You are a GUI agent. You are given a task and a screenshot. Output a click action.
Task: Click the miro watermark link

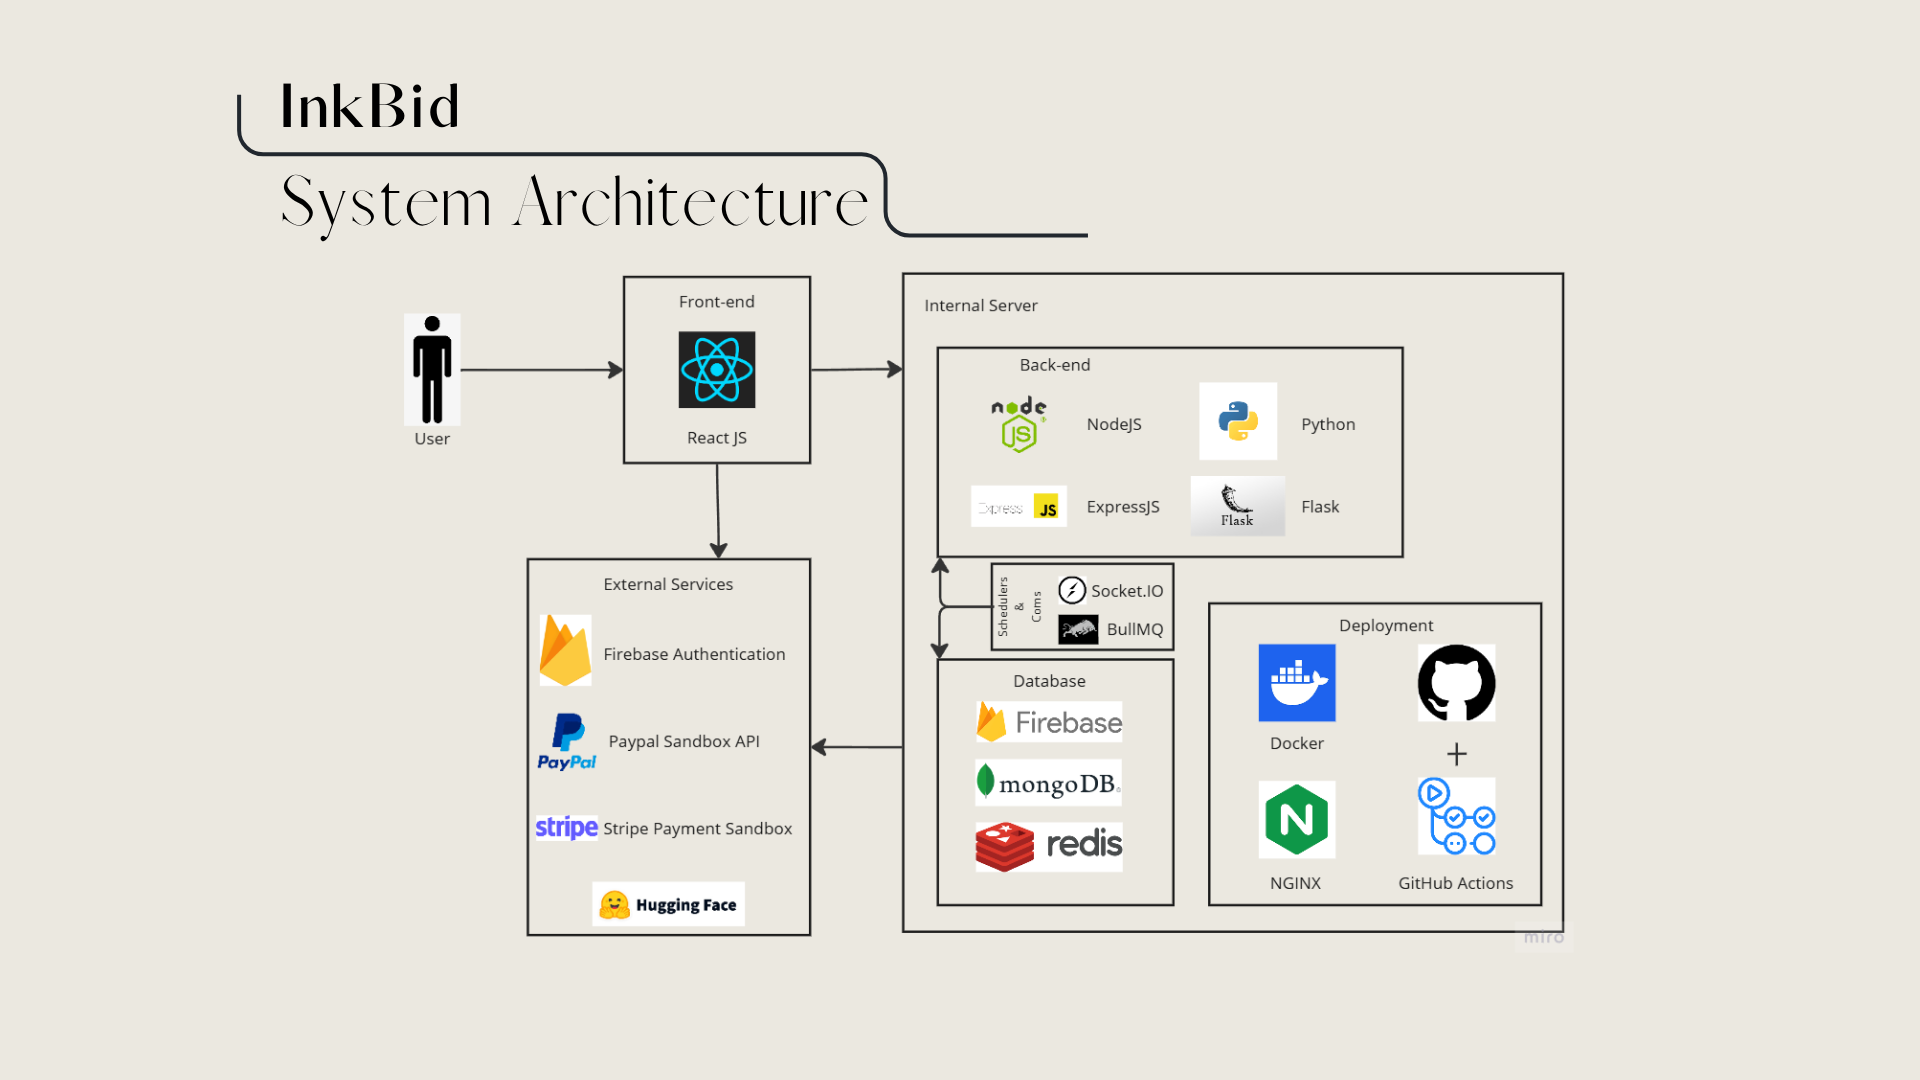click(x=1543, y=937)
